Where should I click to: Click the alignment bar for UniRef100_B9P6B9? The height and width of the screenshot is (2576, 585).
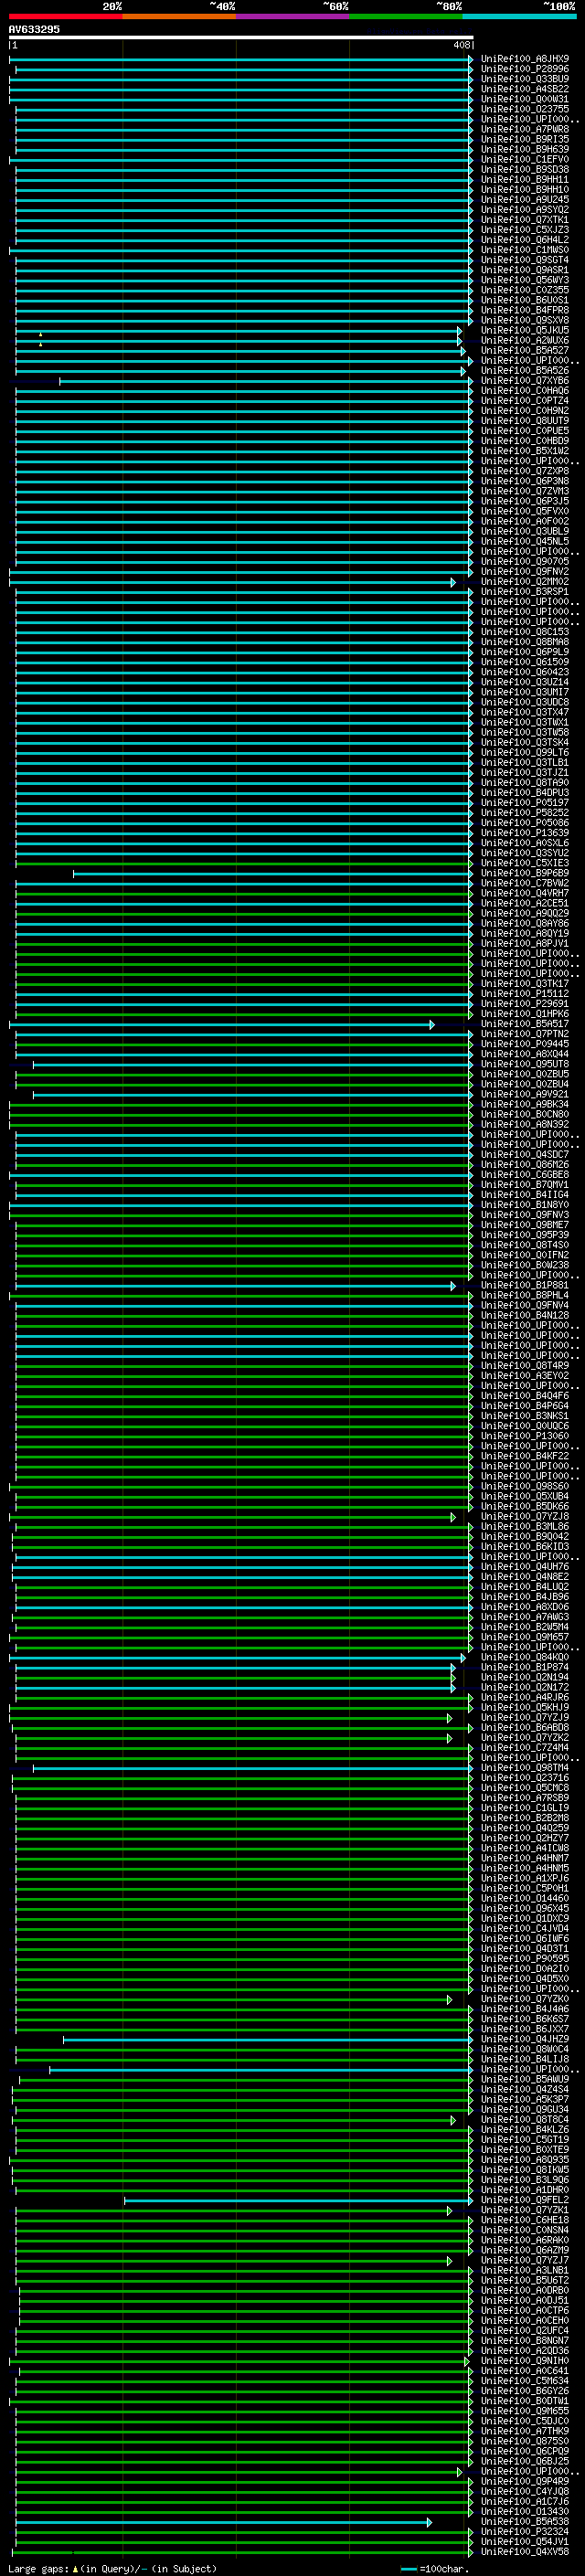tap(273, 874)
